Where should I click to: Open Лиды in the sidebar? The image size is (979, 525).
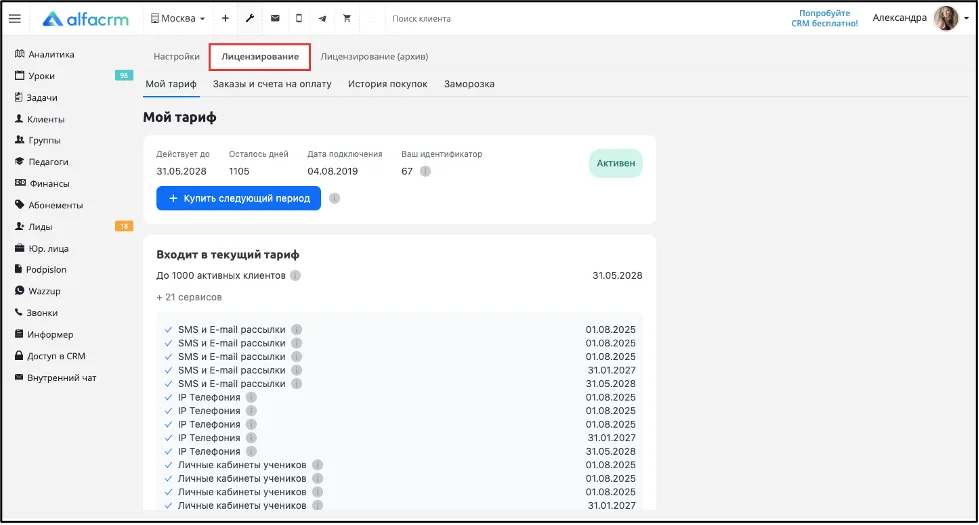(33, 227)
